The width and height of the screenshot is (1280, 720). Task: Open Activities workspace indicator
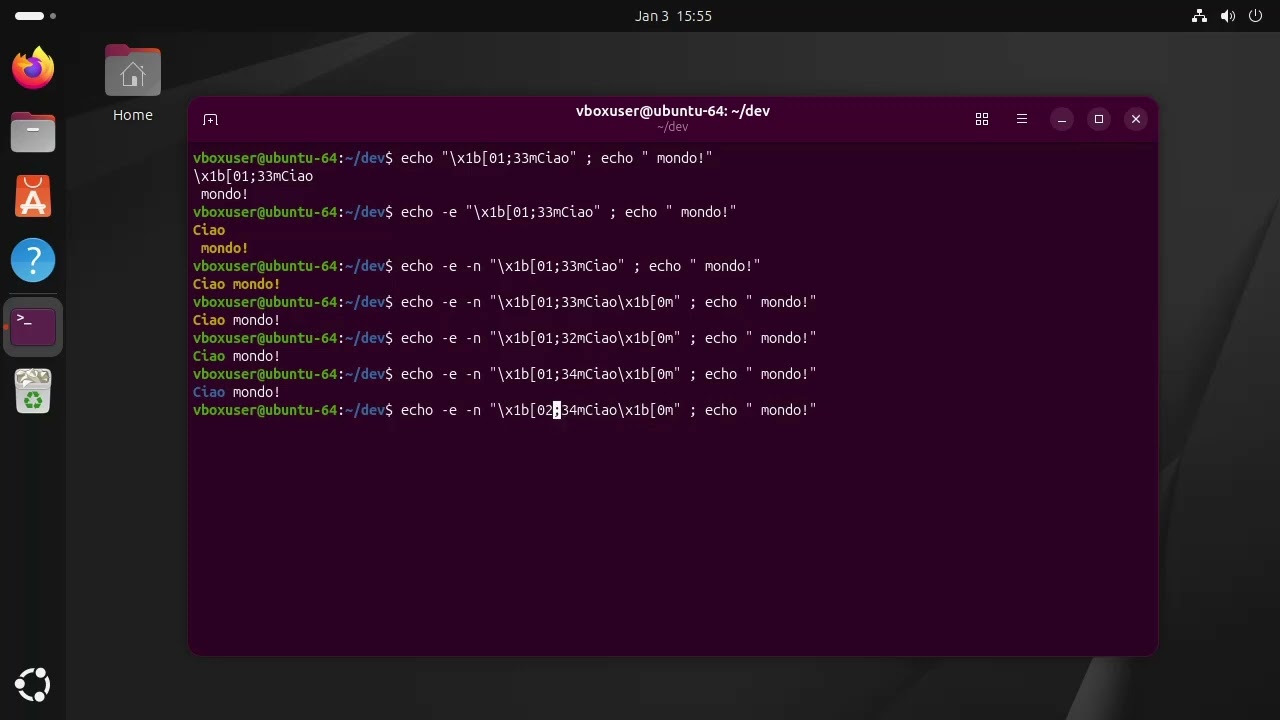click(x=36, y=16)
